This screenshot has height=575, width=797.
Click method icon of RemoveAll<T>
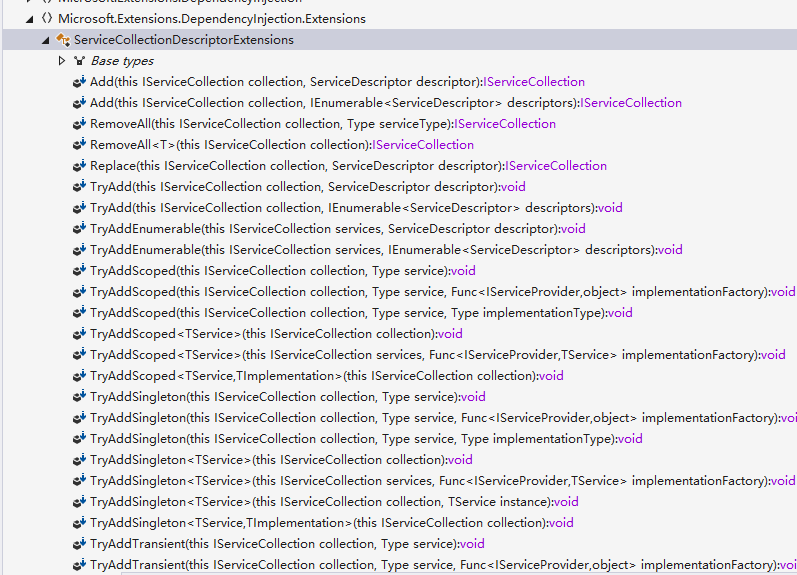[x=79, y=145]
